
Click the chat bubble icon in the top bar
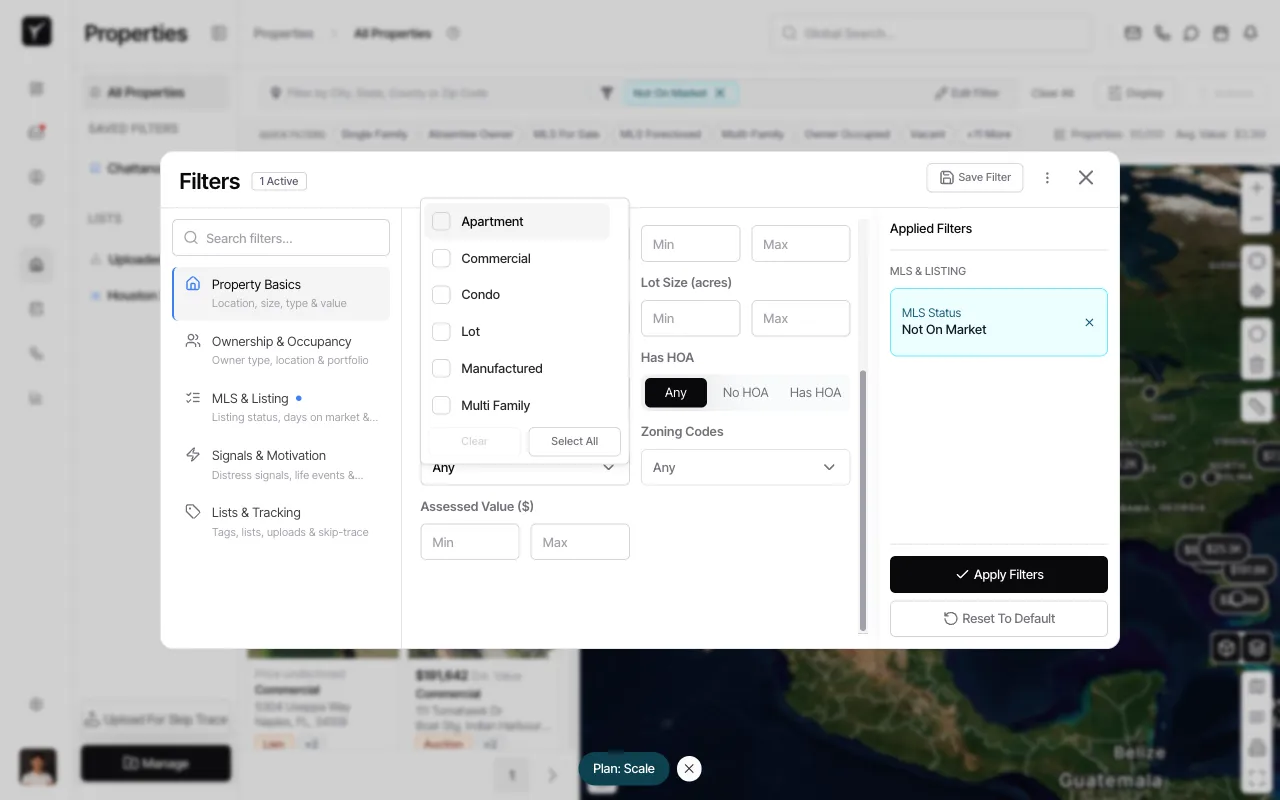tap(1191, 32)
